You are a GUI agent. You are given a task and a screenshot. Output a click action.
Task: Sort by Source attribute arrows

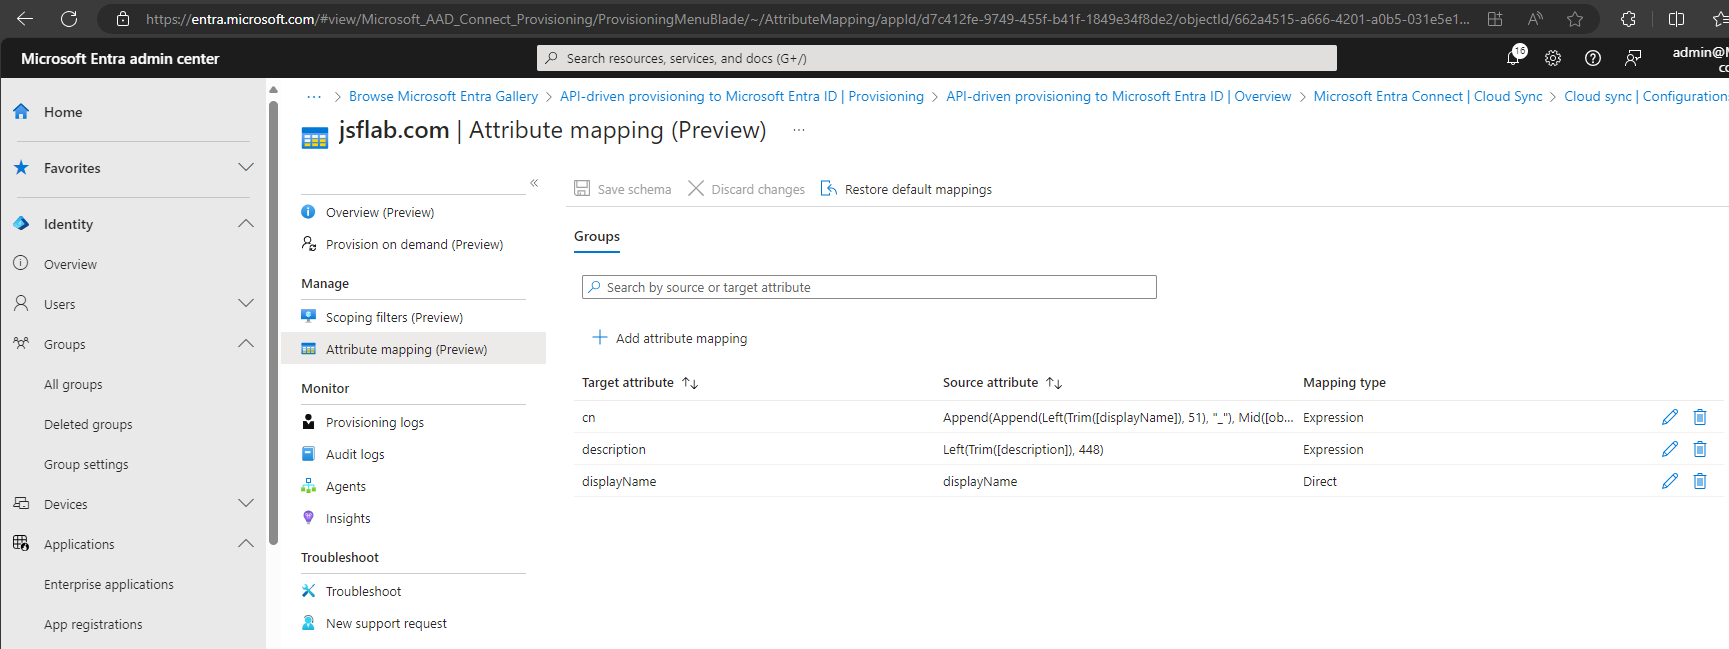(1054, 383)
